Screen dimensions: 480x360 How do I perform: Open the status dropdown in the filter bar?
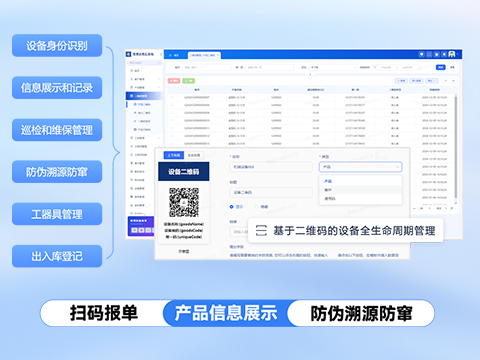pos(333,67)
